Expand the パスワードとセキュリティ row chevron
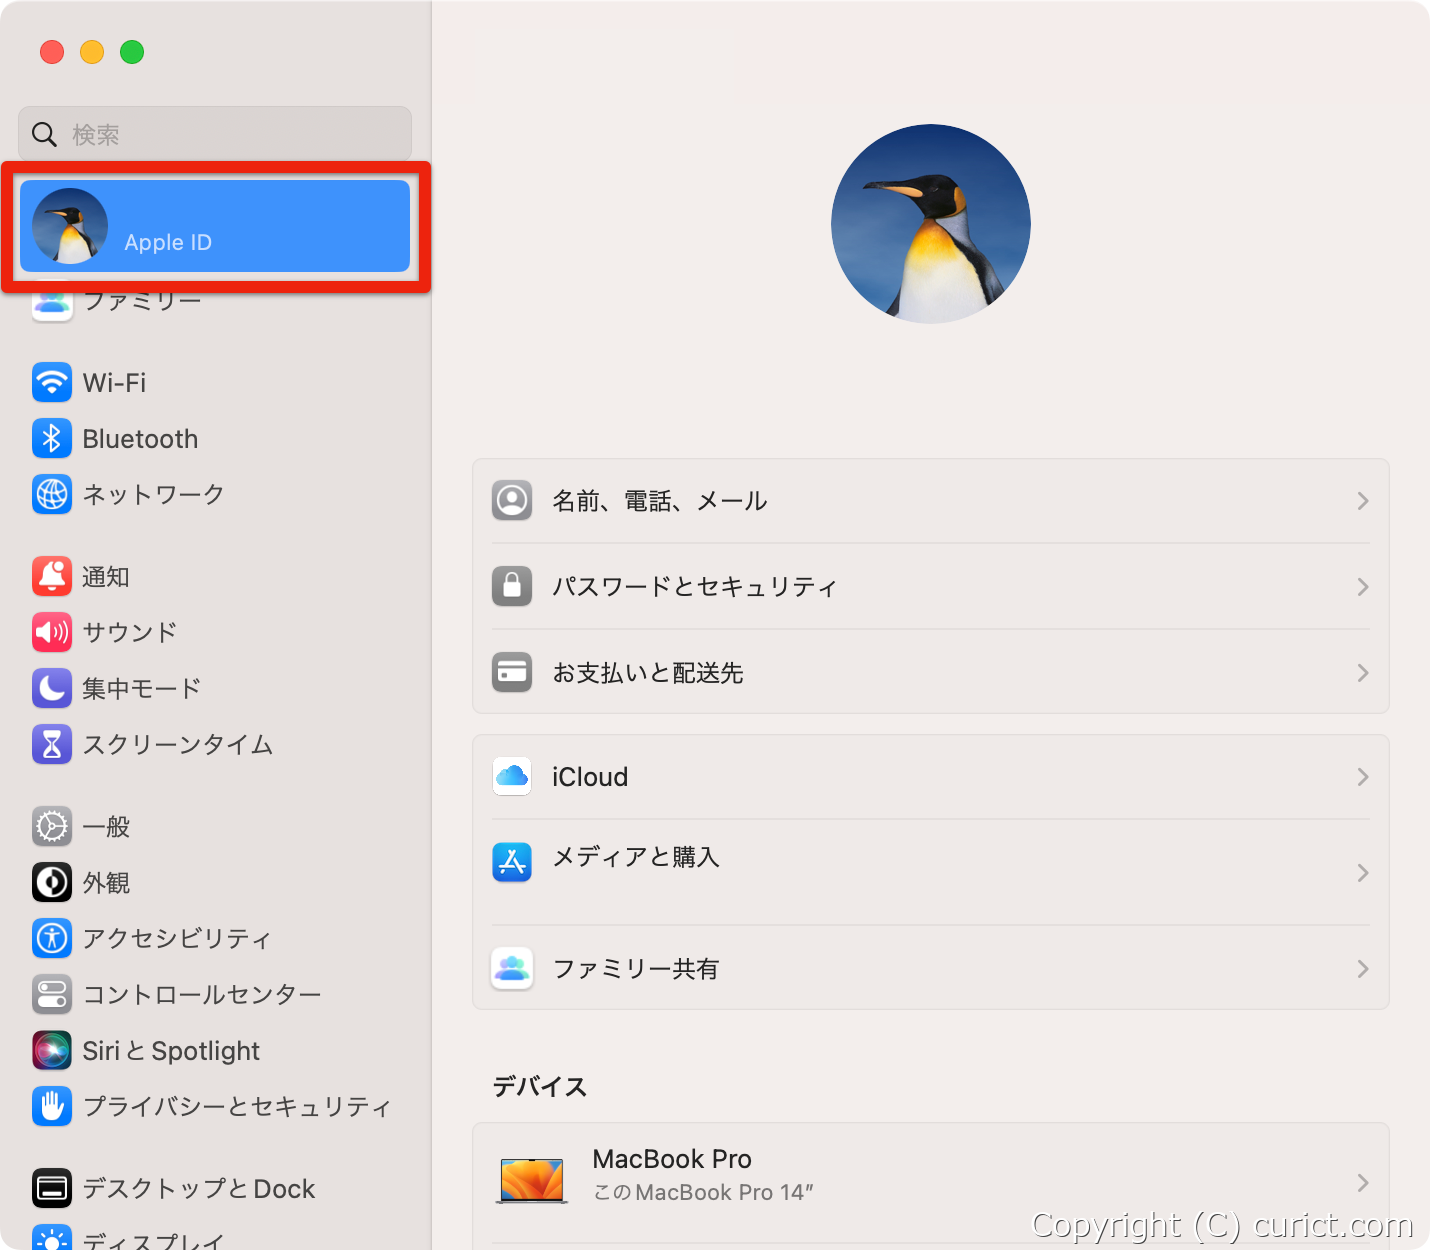The width and height of the screenshot is (1430, 1250). [1363, 587]
